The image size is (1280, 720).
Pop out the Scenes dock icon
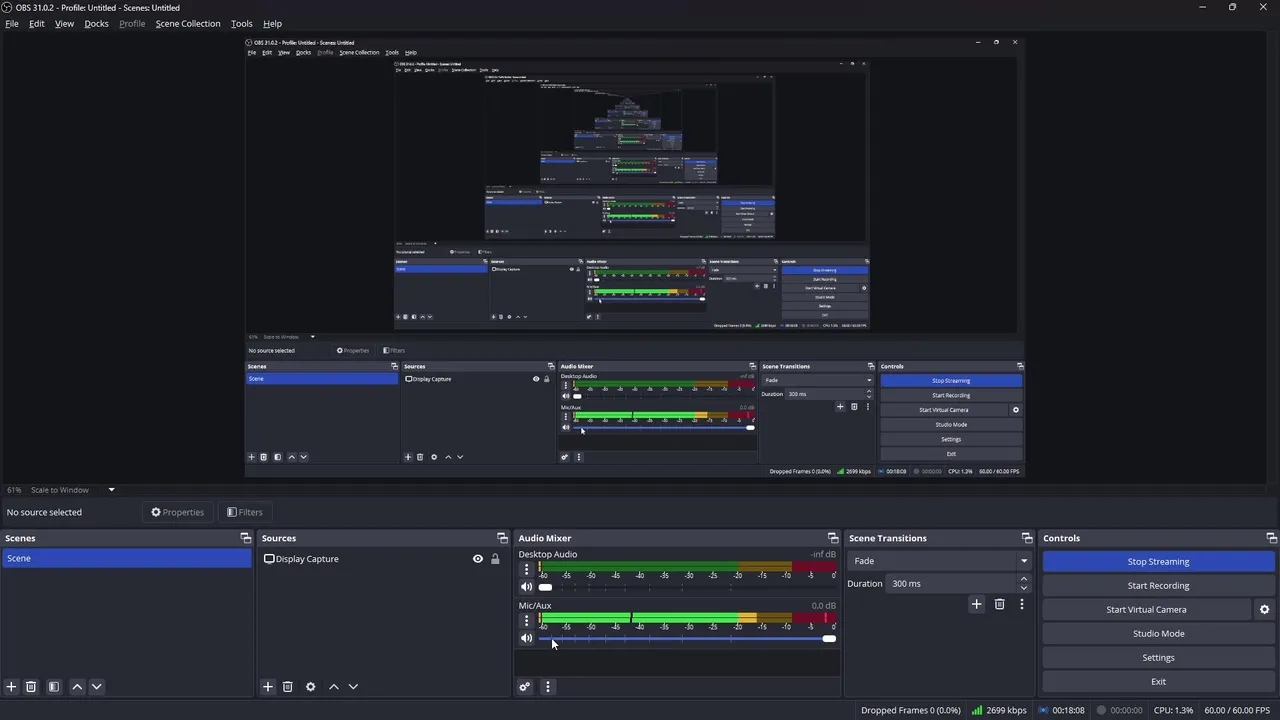tap(246, 538)
